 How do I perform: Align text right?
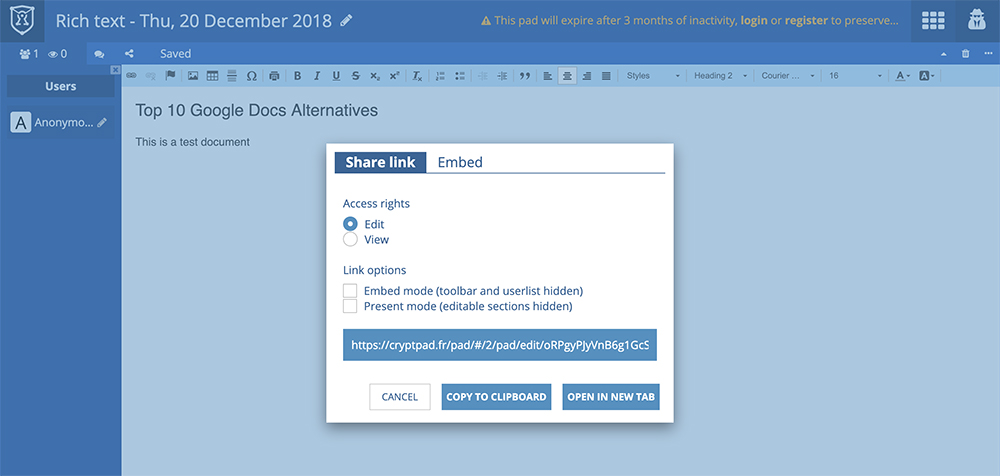pyautogui.click(x=587, y=75)
